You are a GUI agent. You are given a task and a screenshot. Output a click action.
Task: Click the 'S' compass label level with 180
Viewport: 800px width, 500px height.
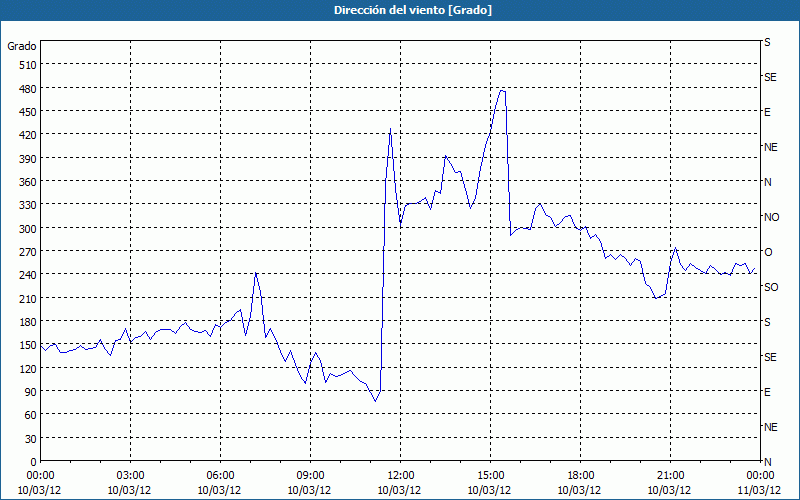[767, 322]
